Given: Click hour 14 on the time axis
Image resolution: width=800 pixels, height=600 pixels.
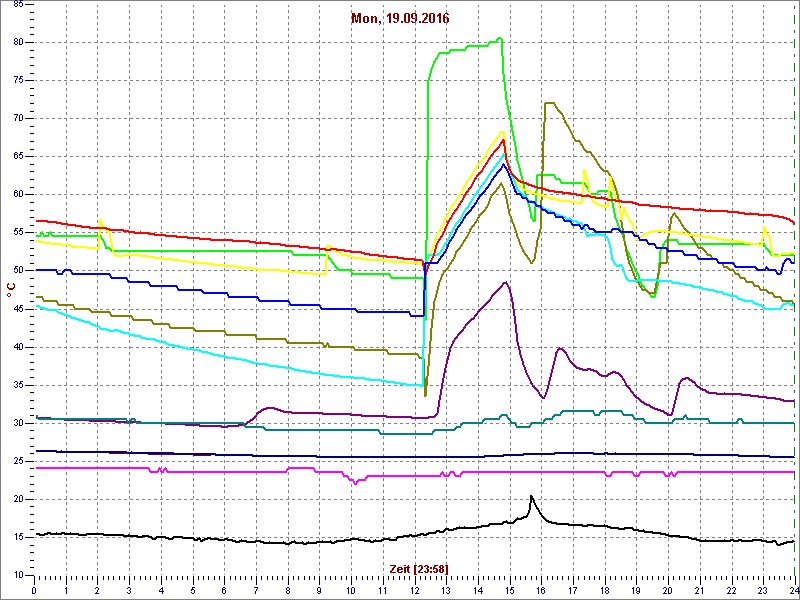Looking at the screenshot, I should [x=478, y=590].
